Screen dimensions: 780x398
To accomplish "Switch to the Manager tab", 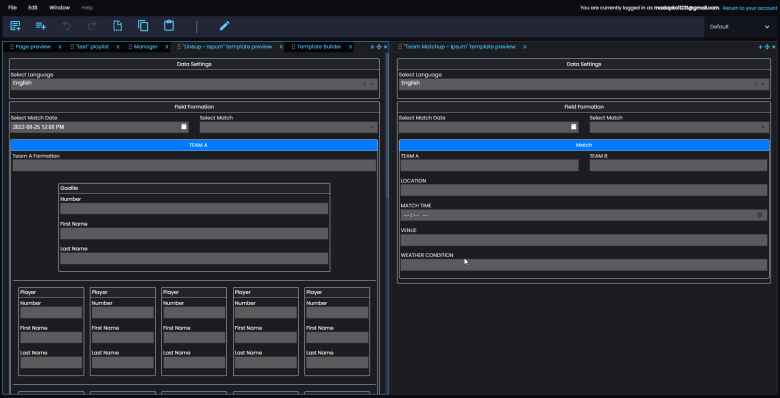I will coord(145,47).
